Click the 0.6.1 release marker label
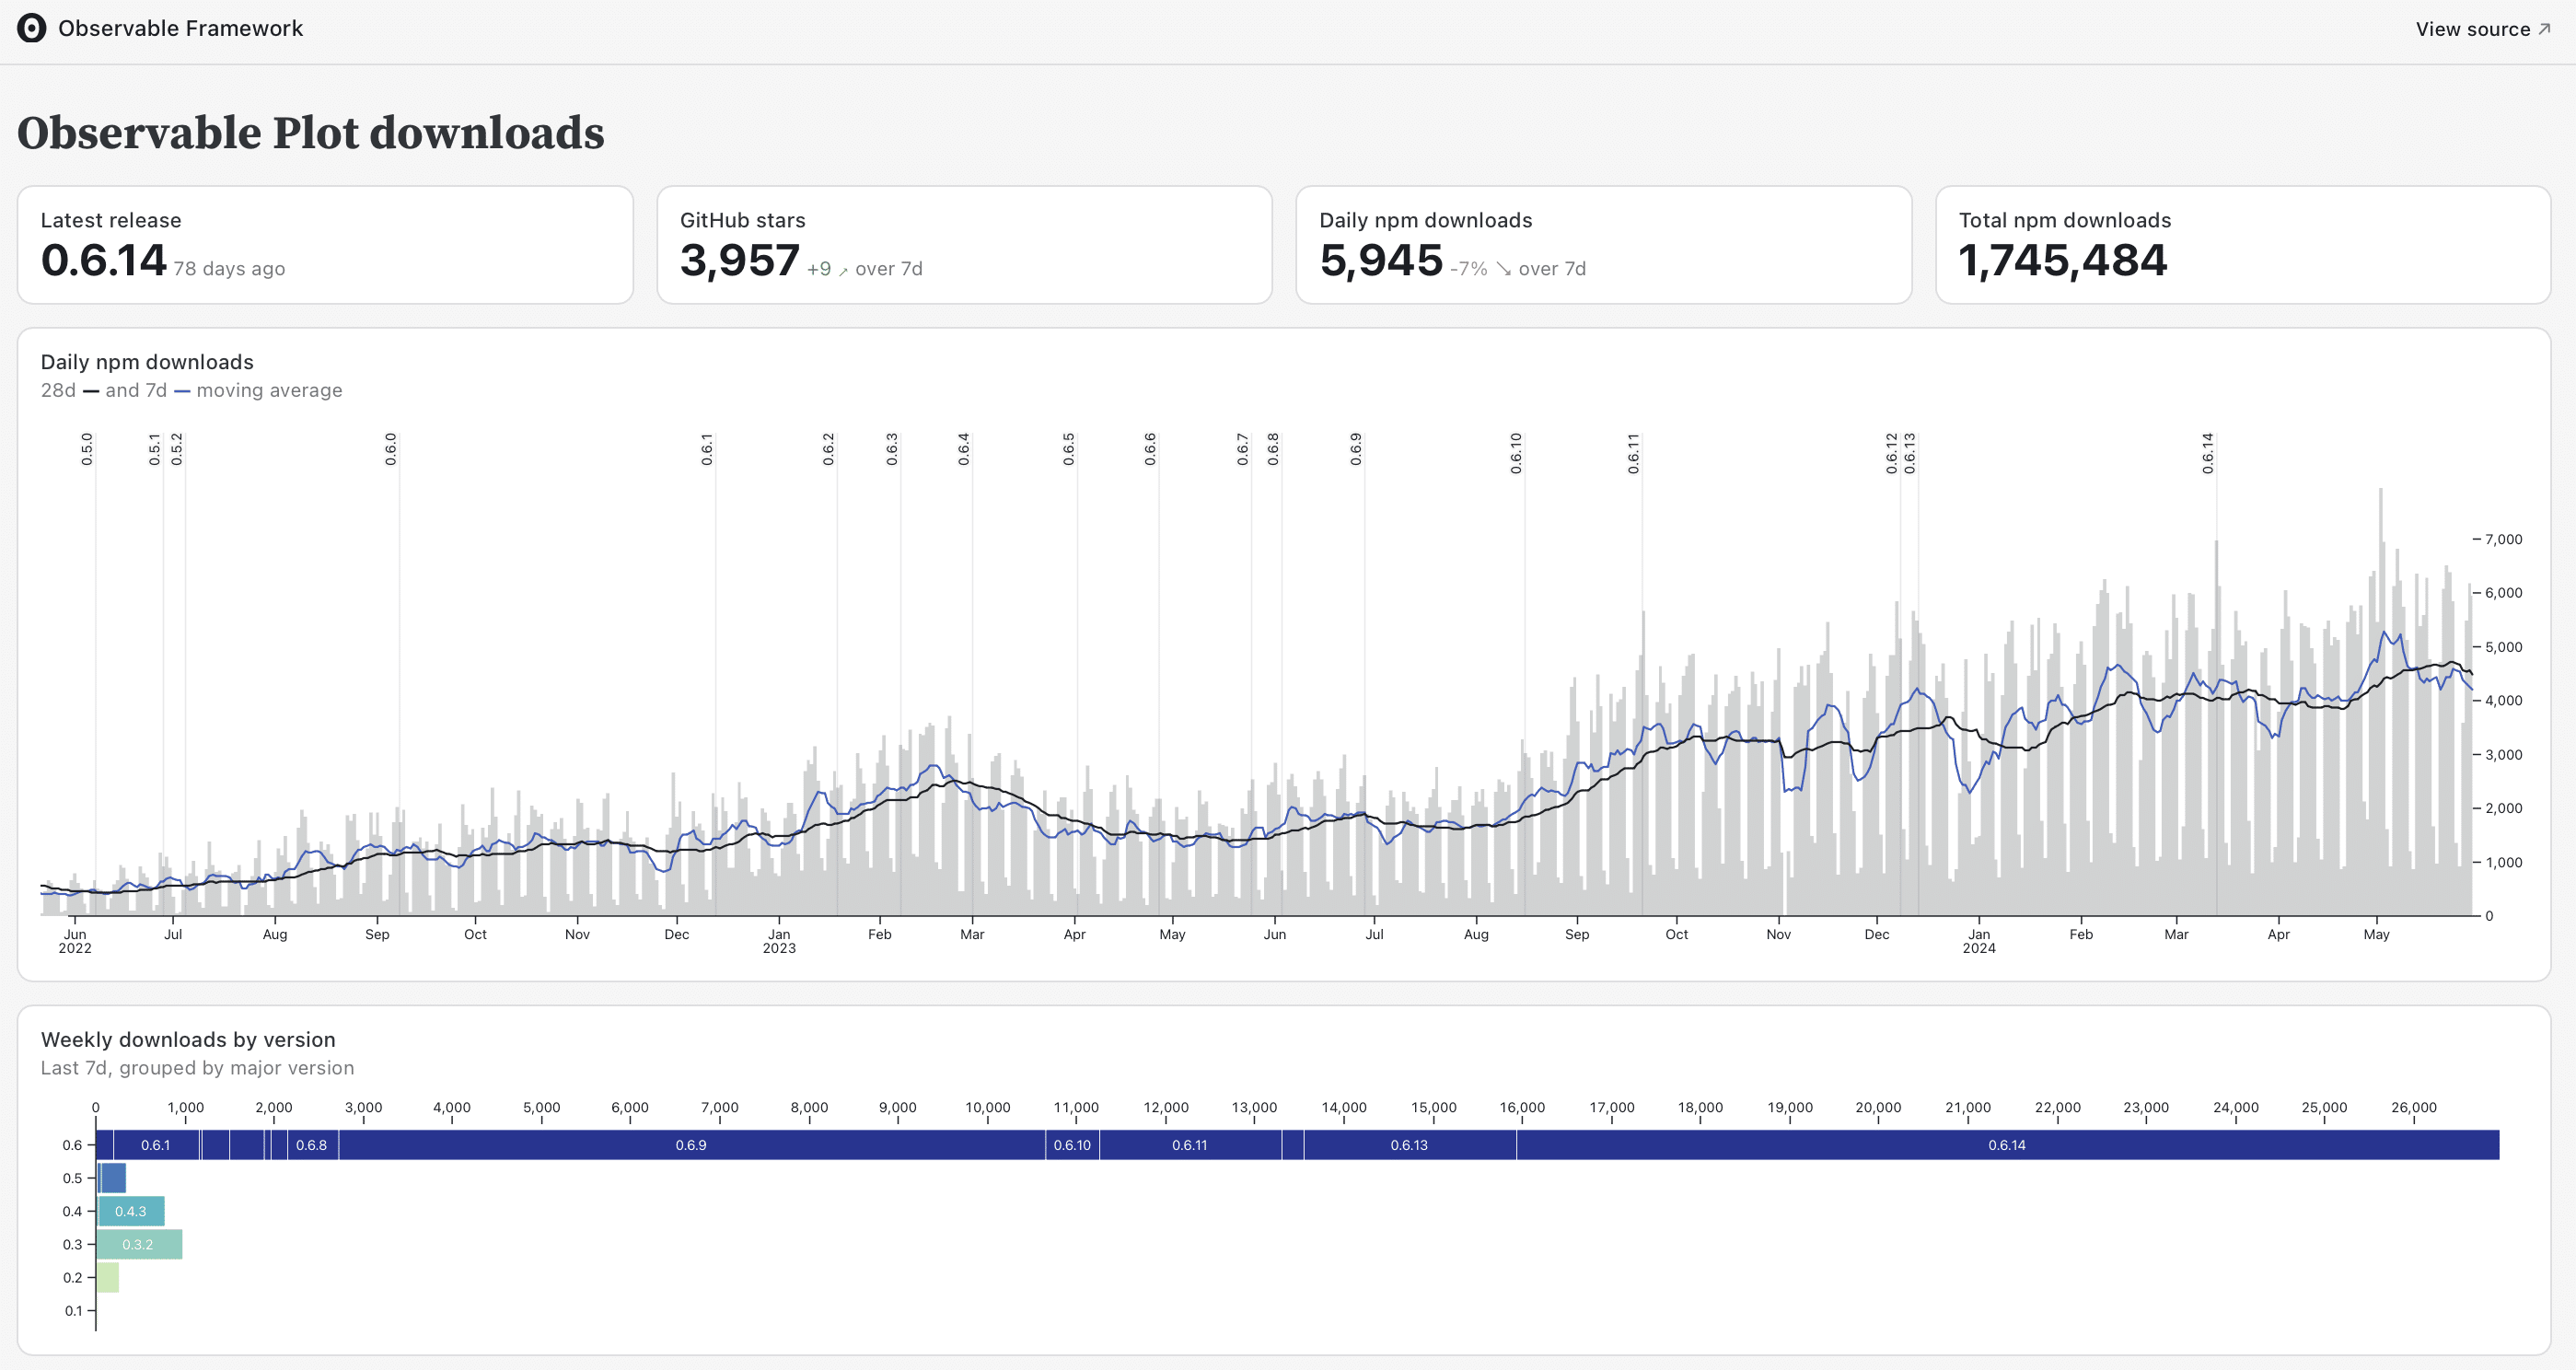2576x1370 pixels. 707,449
